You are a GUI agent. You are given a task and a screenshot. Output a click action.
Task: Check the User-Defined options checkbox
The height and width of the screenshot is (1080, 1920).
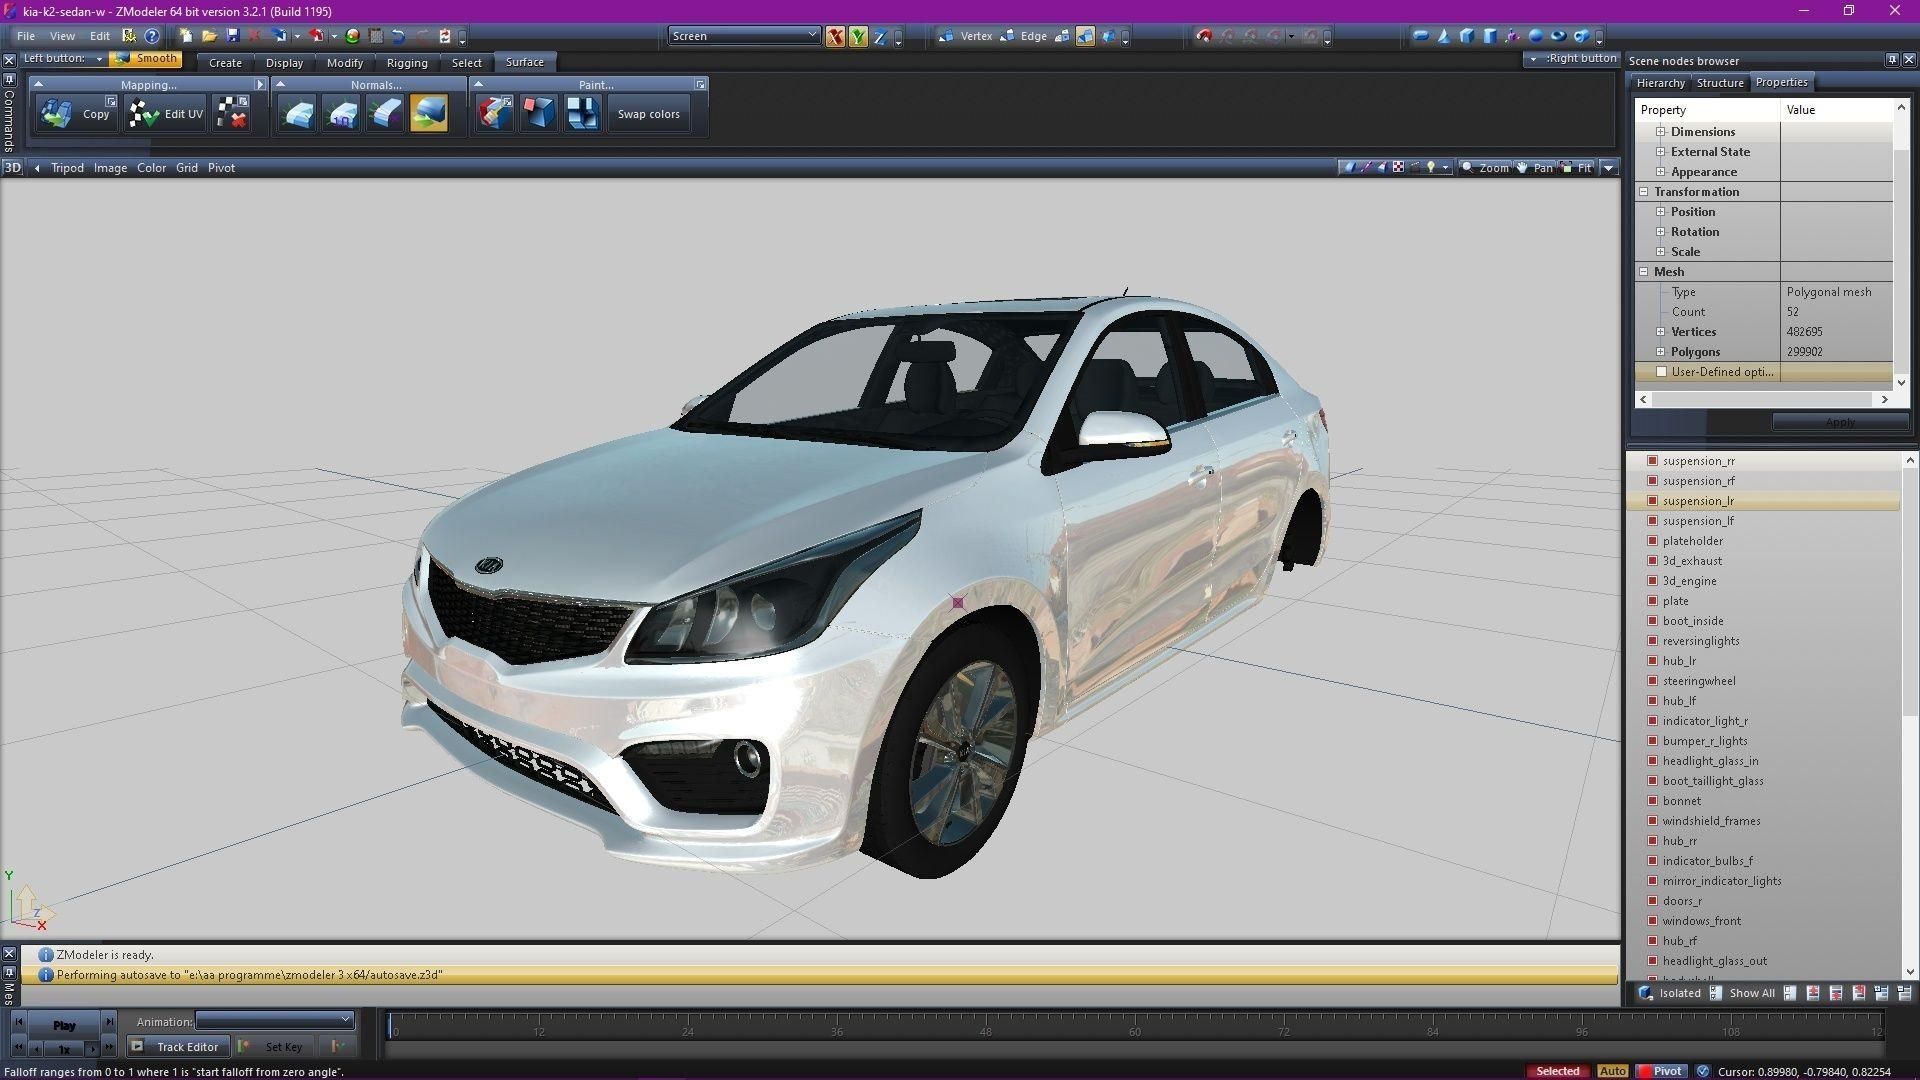[x=1662, y=372]
